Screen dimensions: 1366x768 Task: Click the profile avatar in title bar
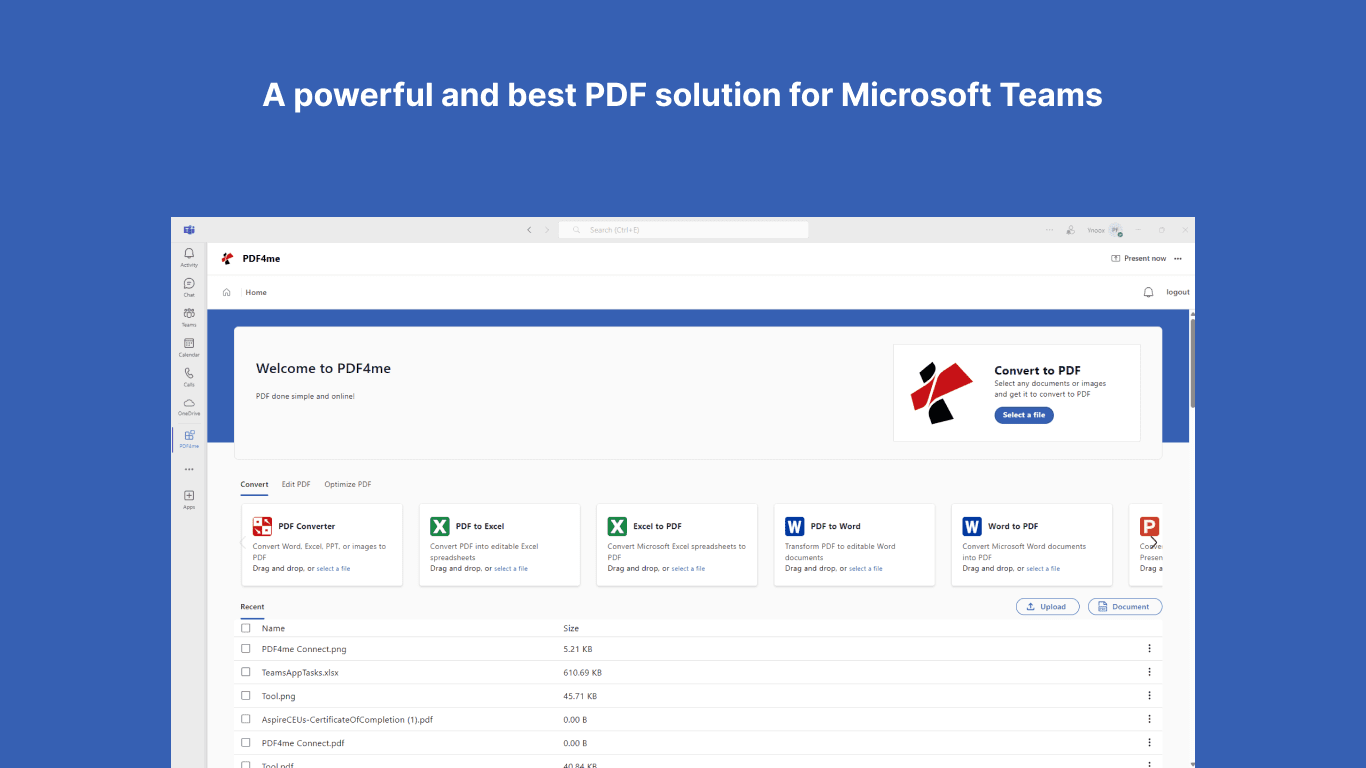pos(1115,230)
